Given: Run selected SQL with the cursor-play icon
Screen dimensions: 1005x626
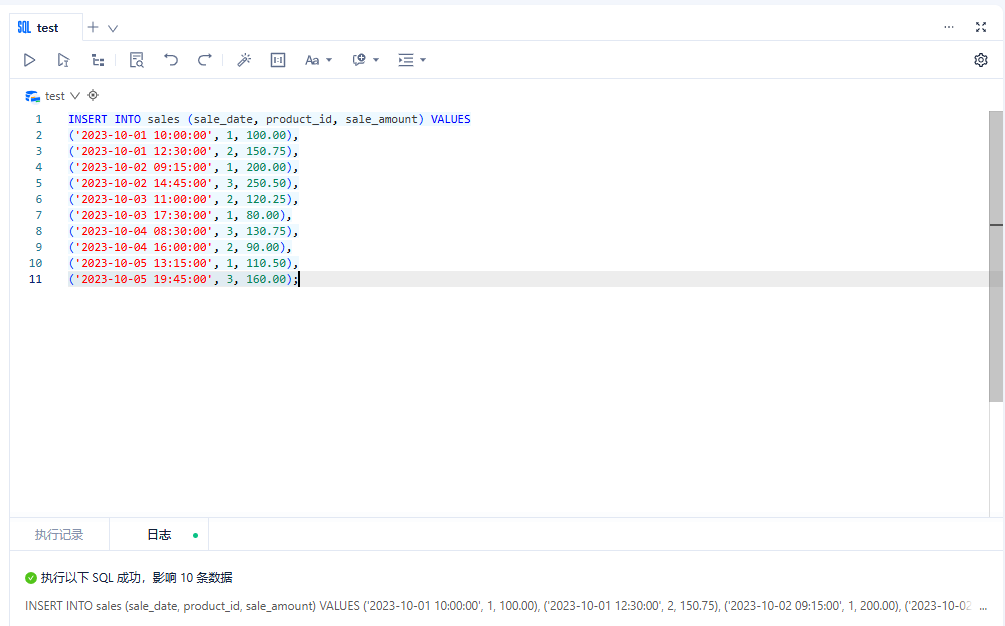Looking at the screenshot, I should 63,60.
